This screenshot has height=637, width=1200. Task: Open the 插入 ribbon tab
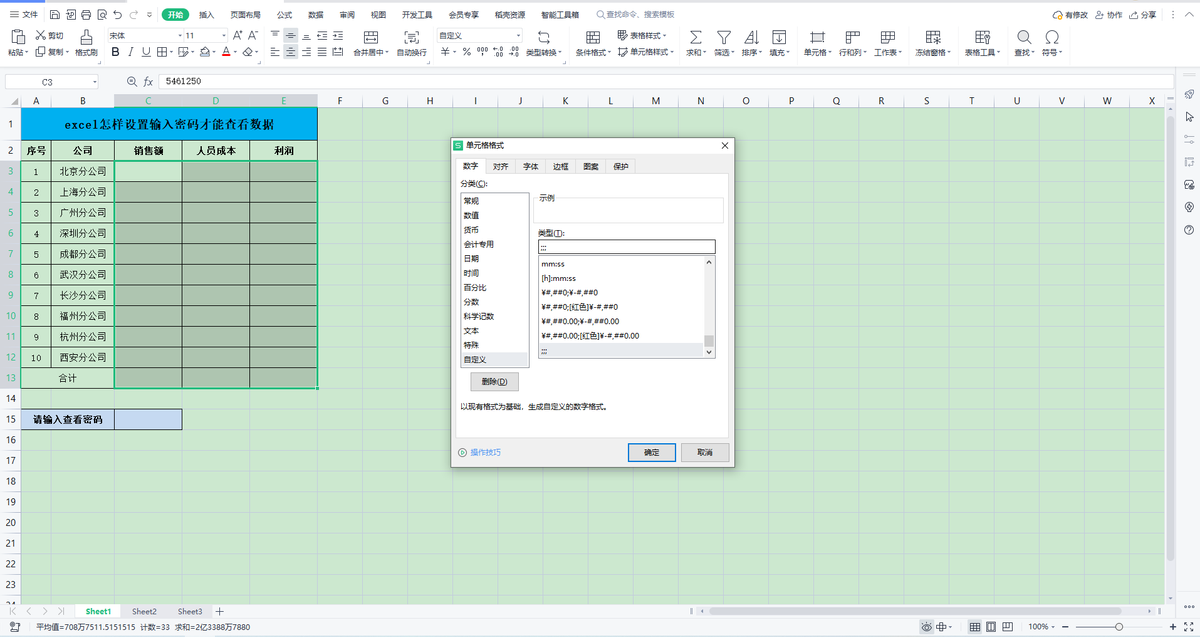pos(206,15)
